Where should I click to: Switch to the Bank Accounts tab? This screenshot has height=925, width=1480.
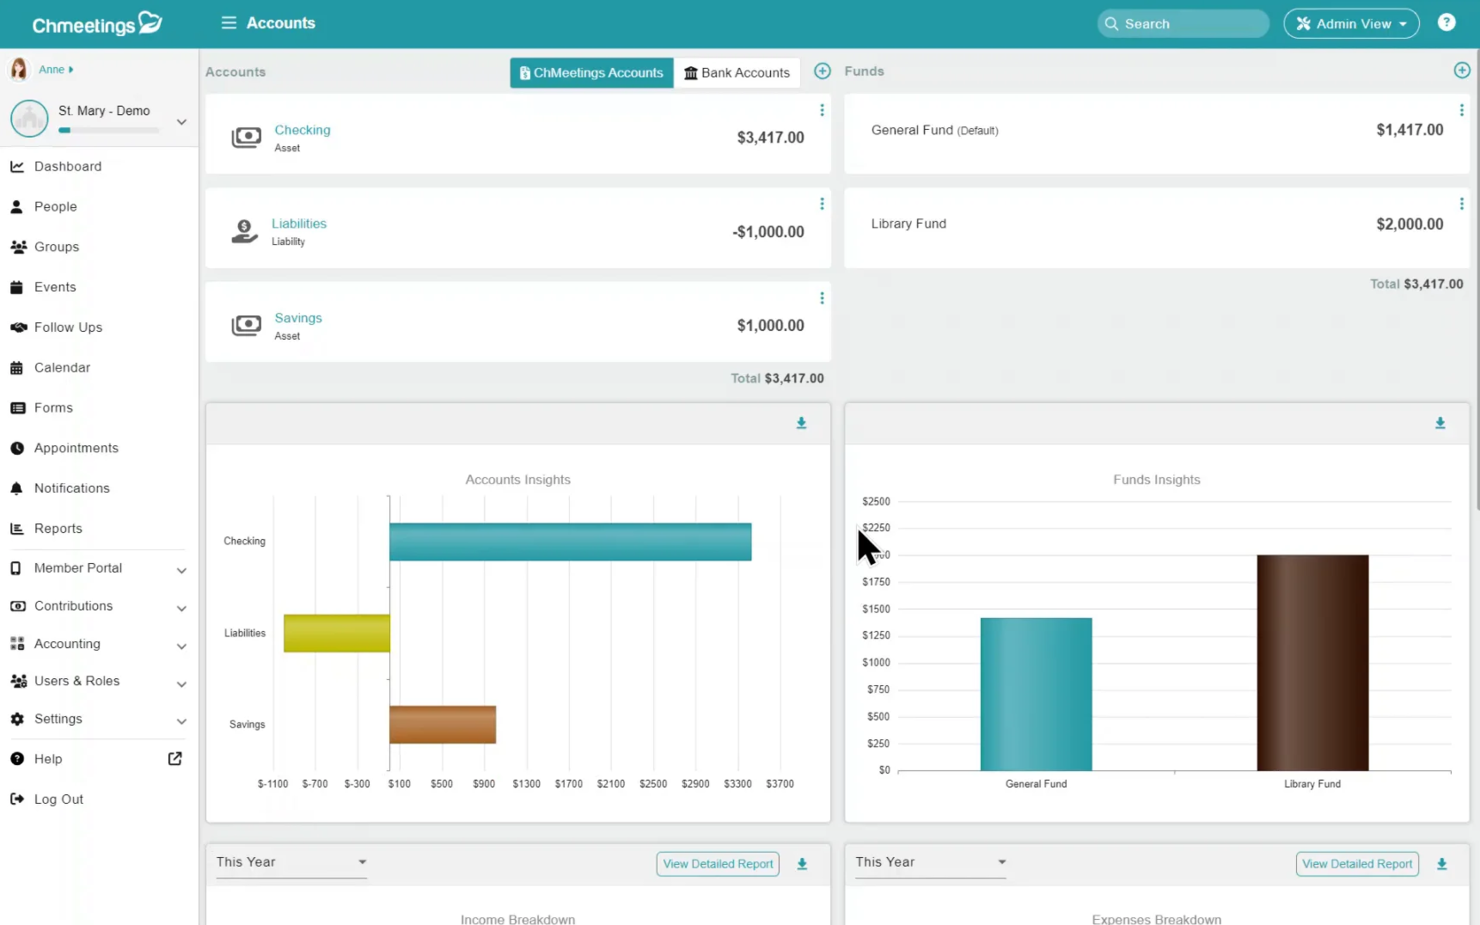coord(737,72)
